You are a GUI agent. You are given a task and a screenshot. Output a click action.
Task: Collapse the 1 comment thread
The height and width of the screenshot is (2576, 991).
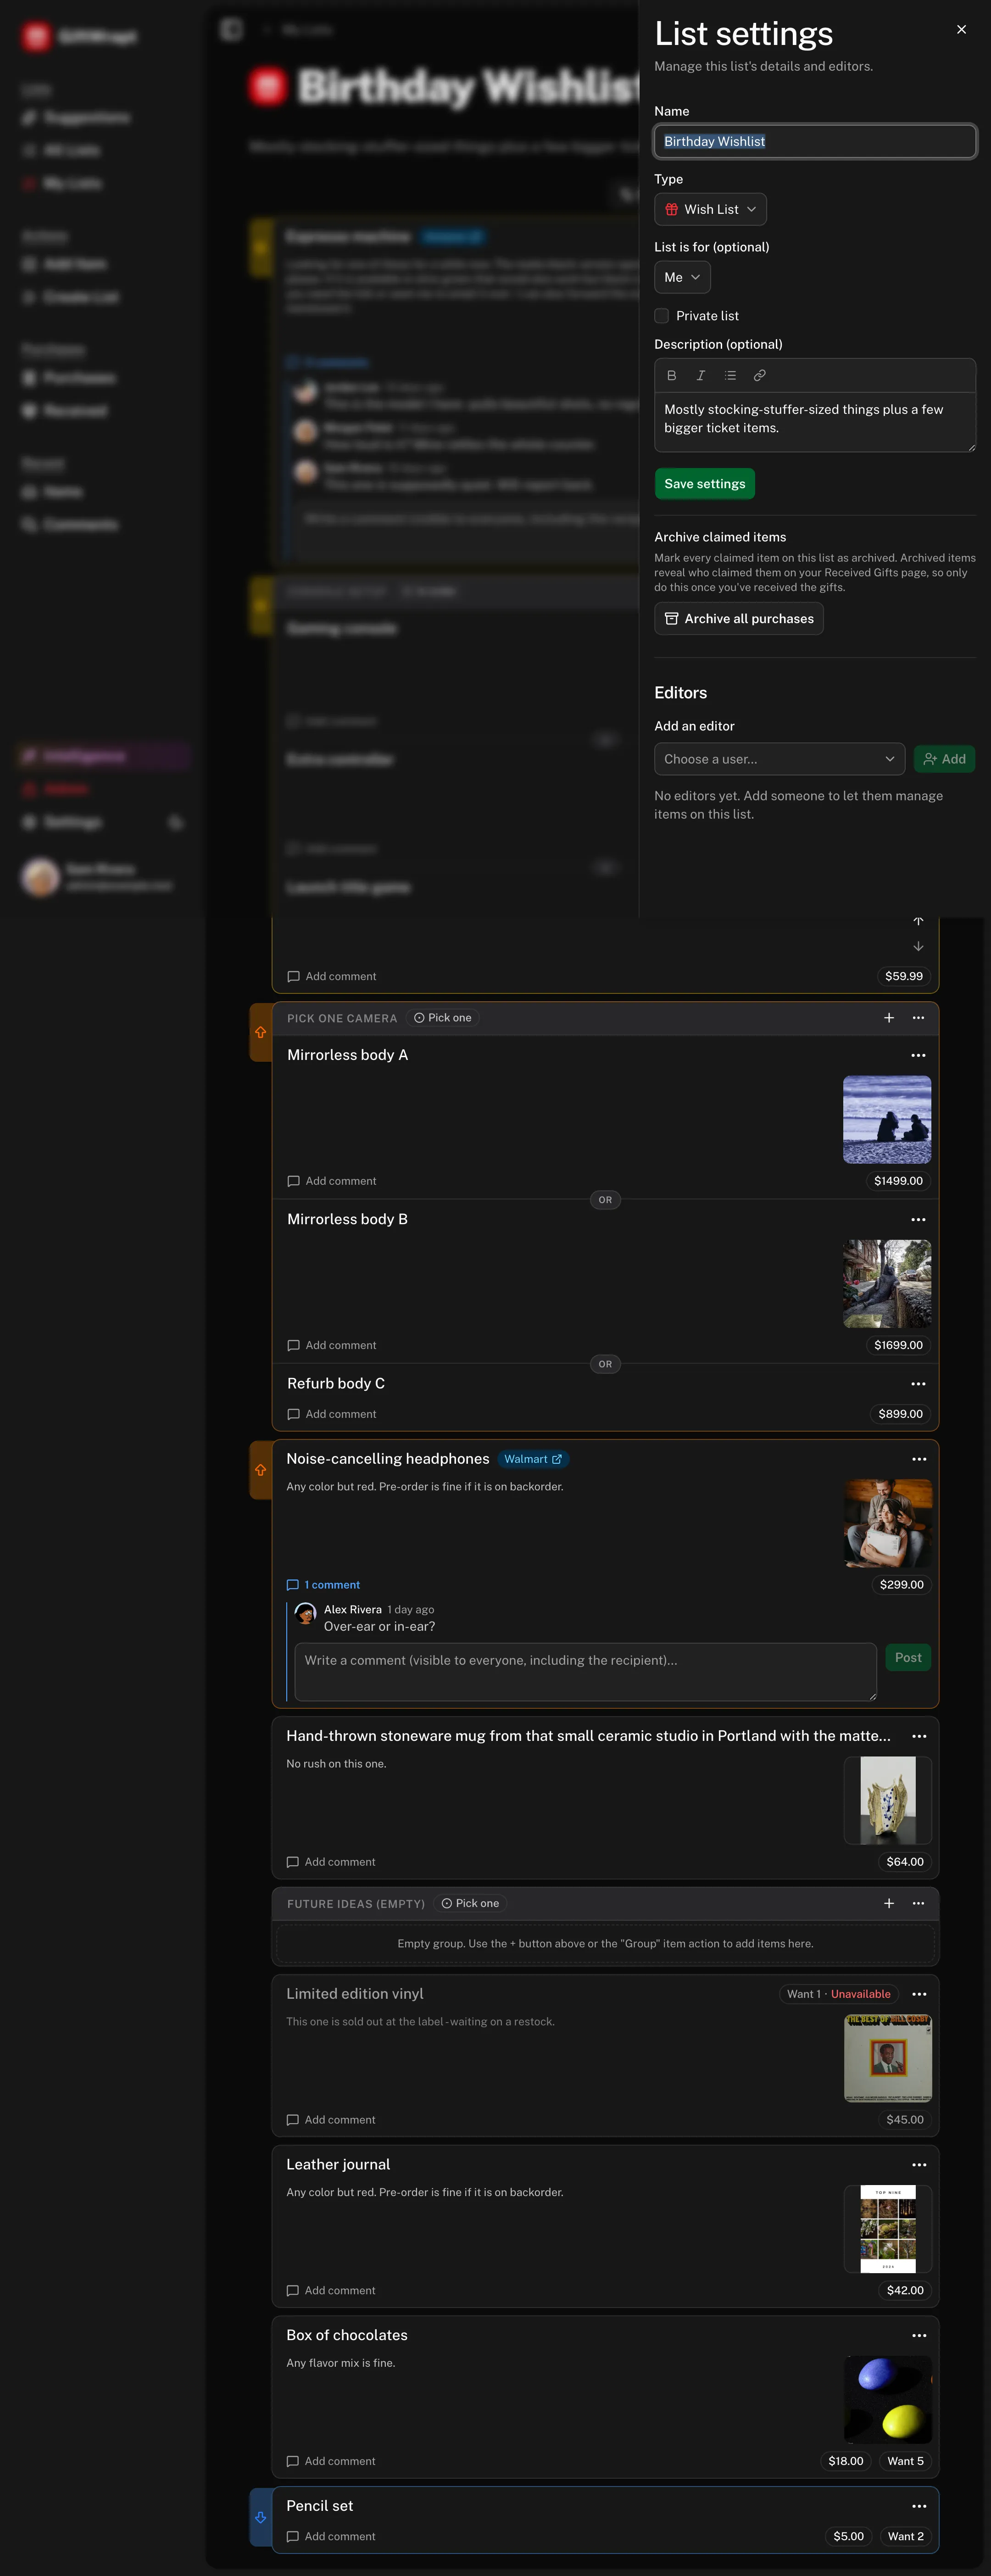point(323,1585)
